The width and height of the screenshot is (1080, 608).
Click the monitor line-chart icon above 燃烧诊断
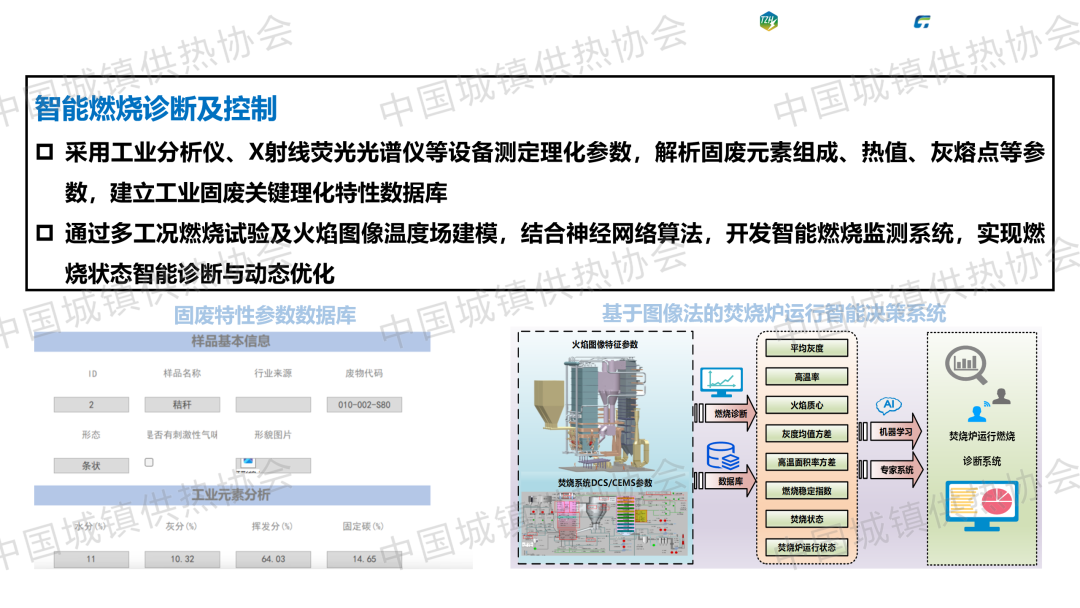click(x=720, y=381)
